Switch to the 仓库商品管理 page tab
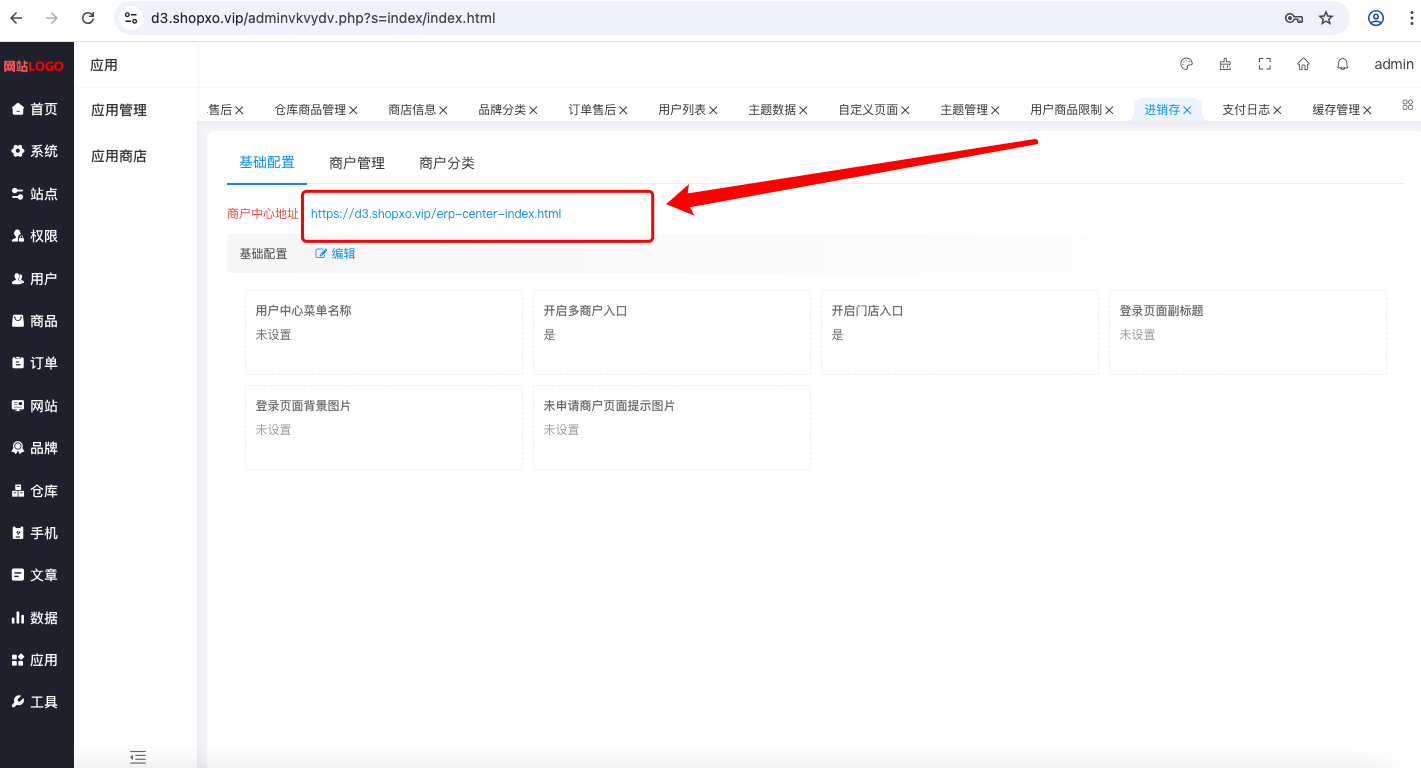 click(x=310, y=110)
